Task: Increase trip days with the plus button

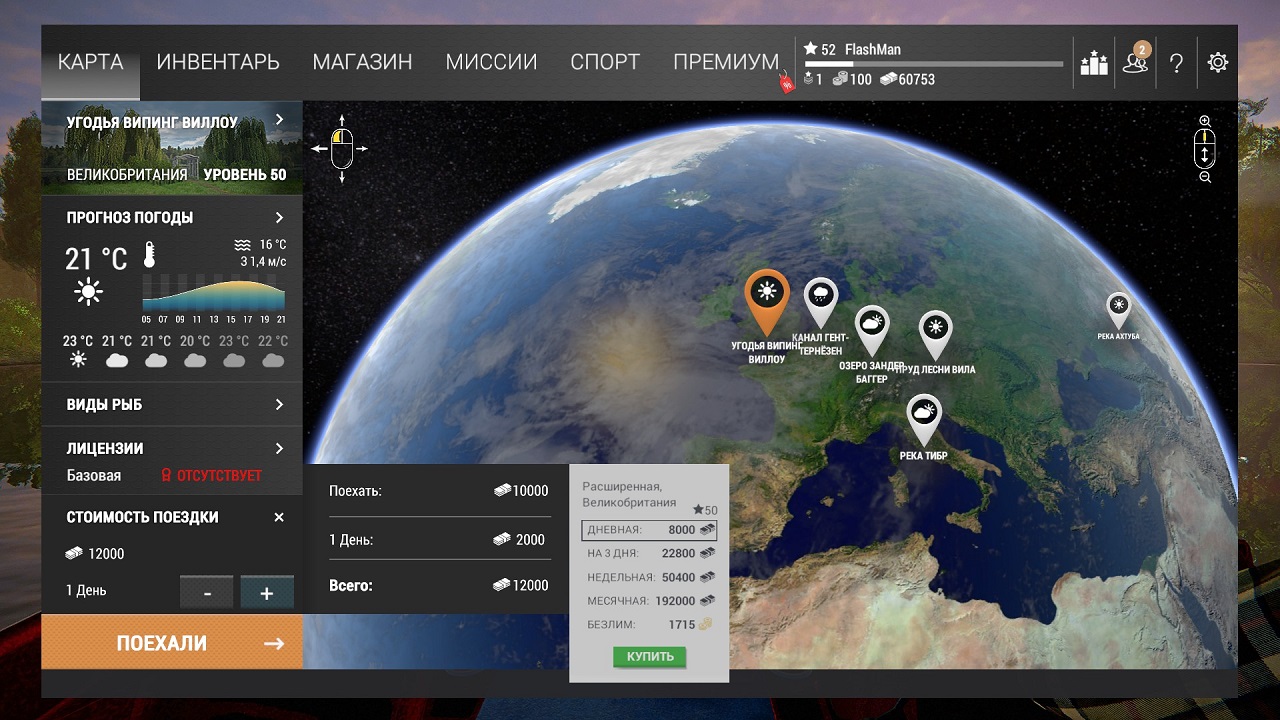Action: pyautogui.click(x=267, y=593)
